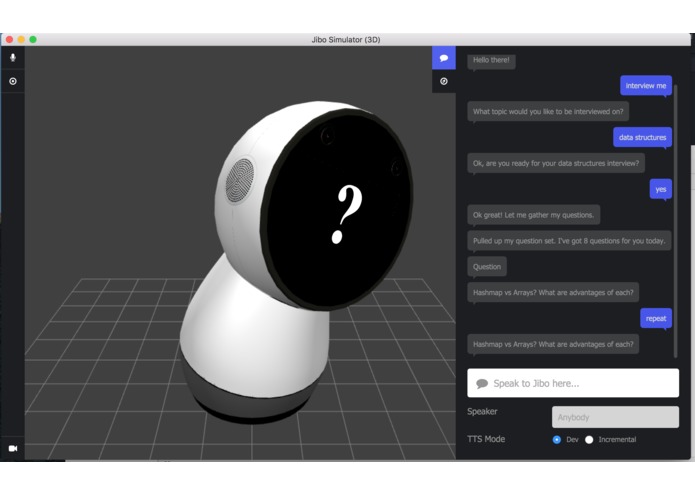The height and width of the screenshot is (494, 695).
Task: Click 'What topic would you like' message
Action: pyautogui.click(x=548, y=112)
